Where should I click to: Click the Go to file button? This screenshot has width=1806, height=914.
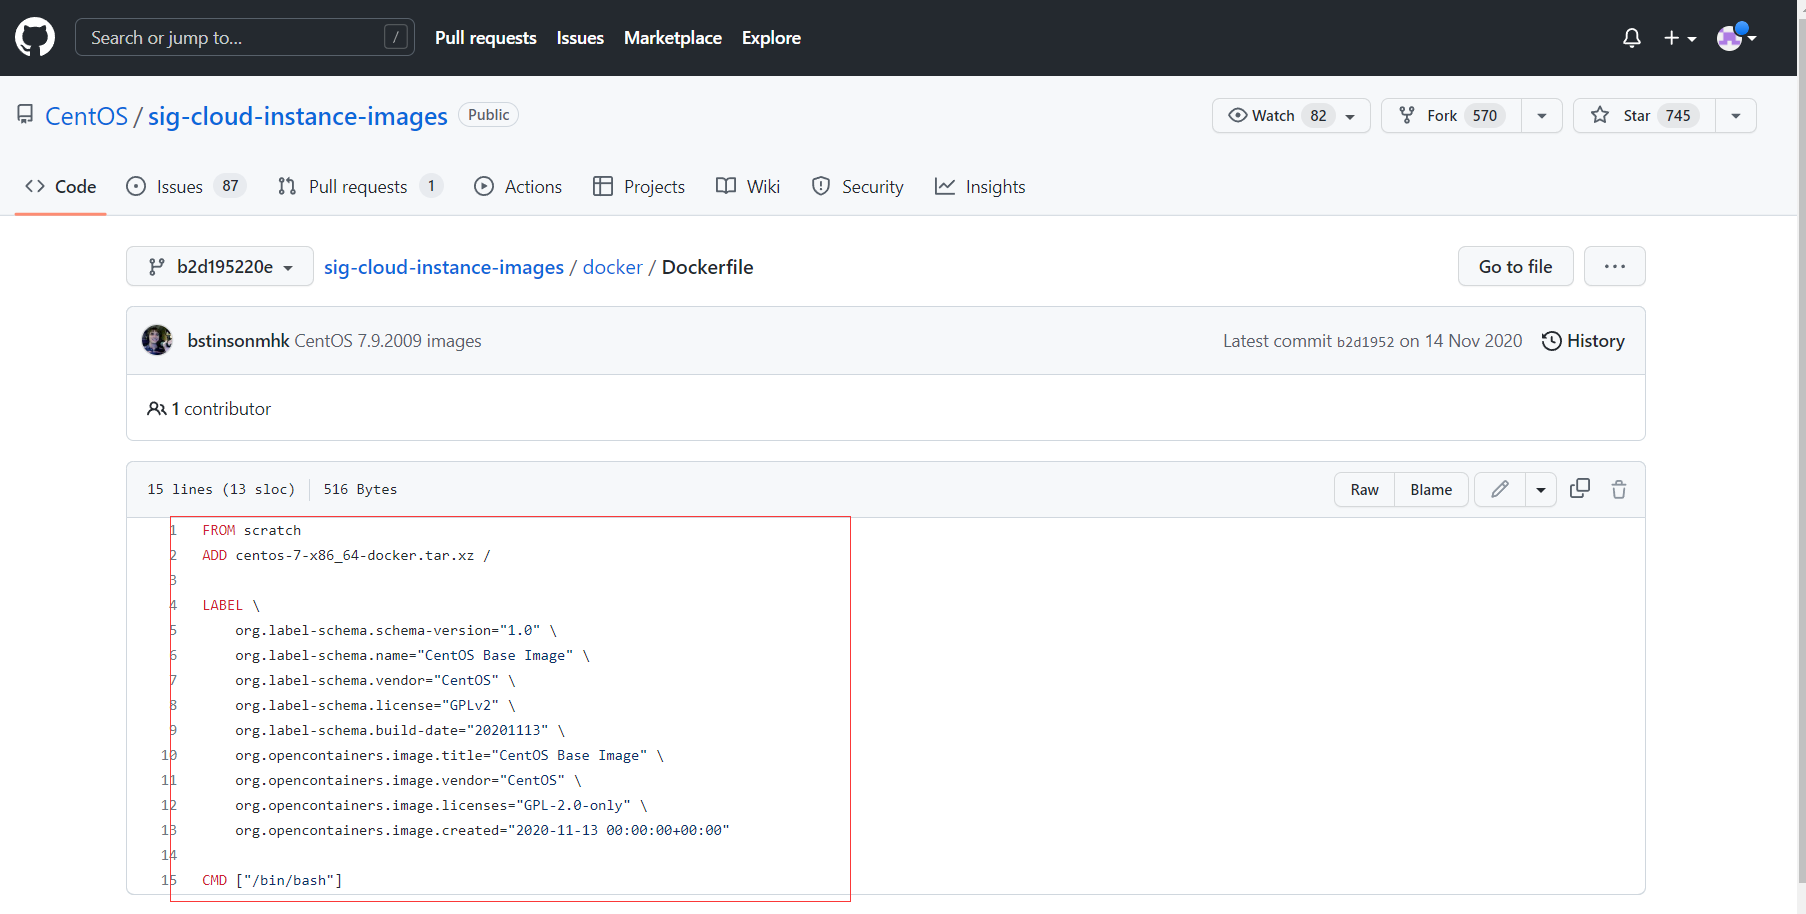click(x=1516, y=266)
